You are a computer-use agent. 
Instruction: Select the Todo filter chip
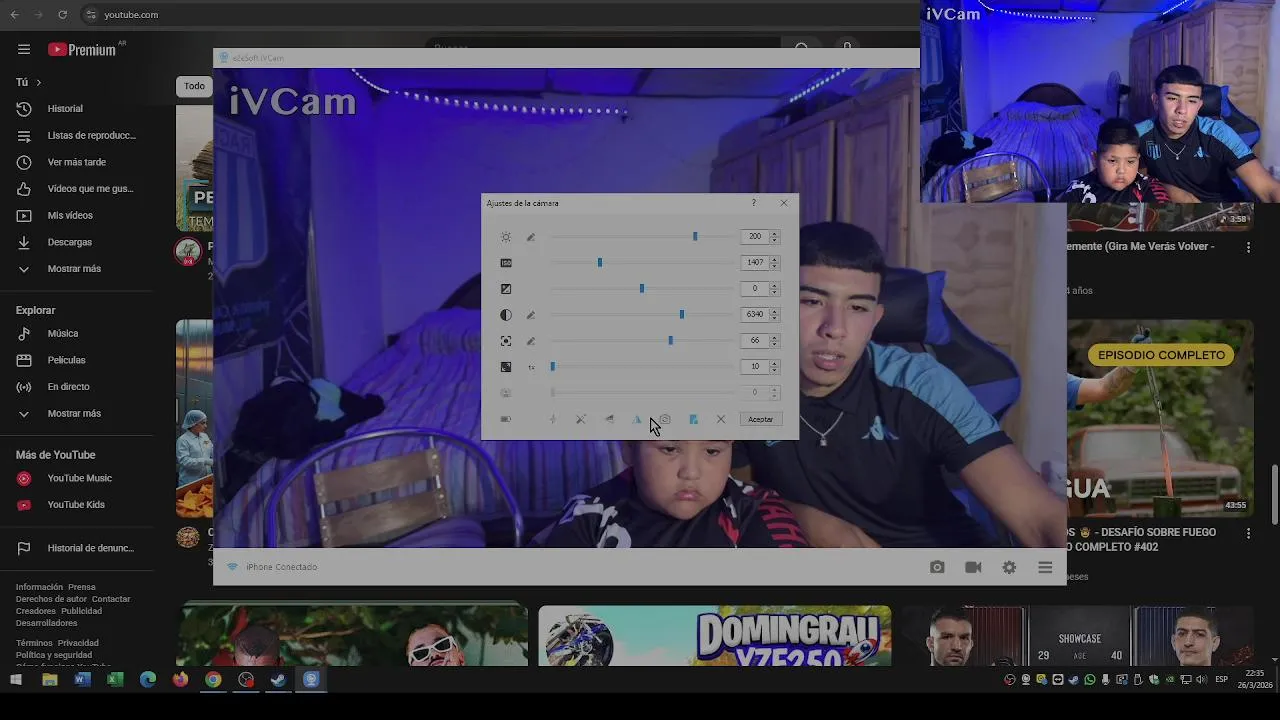(x=194, y=86)
